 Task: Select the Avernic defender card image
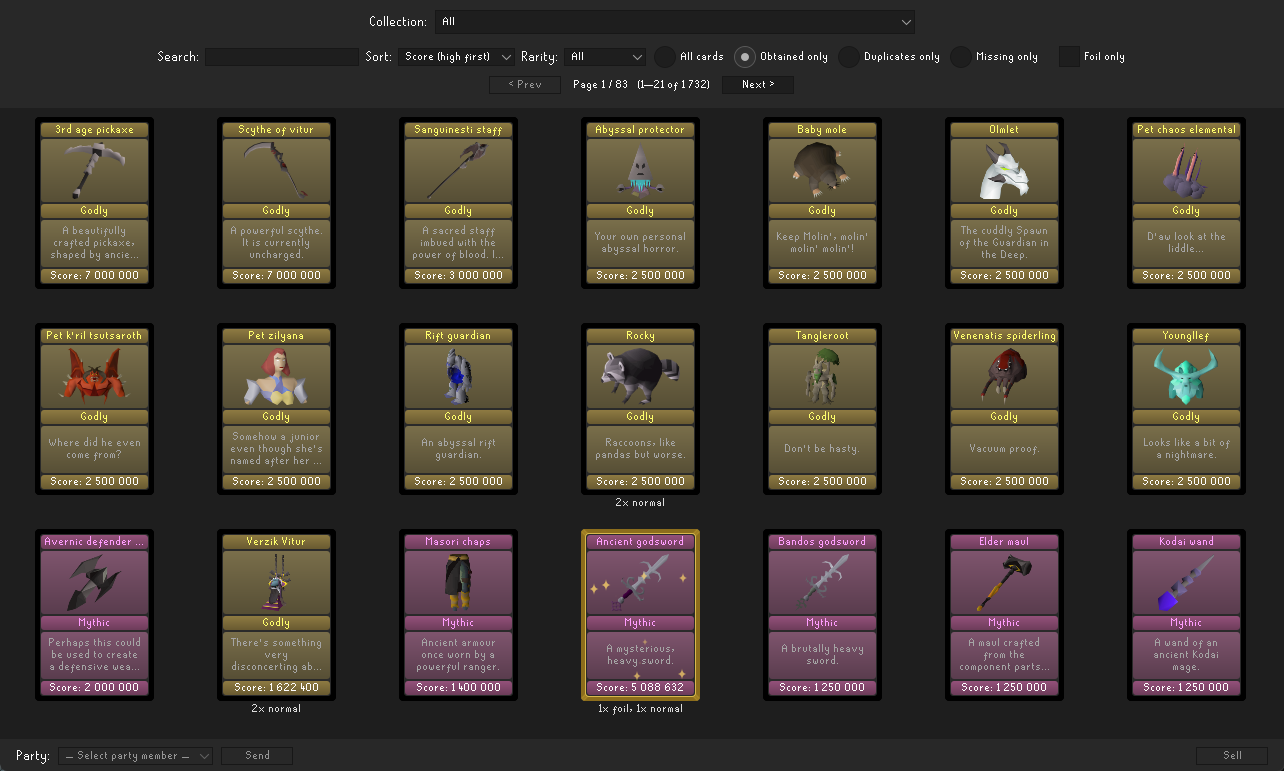coord(94,582)
